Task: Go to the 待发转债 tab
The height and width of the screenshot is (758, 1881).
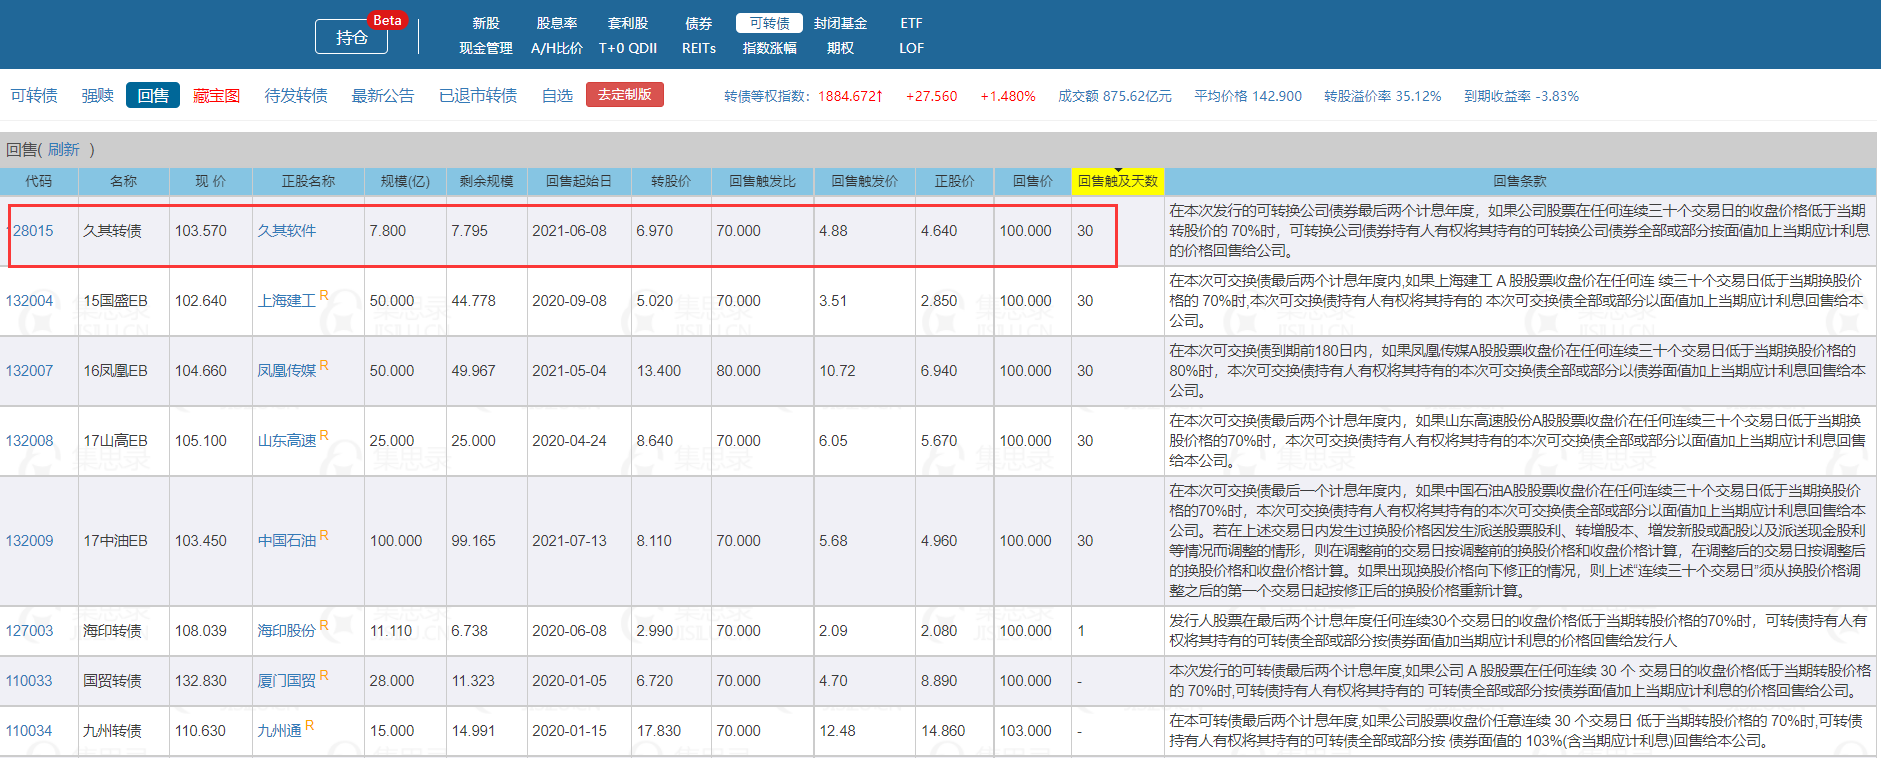Action: [x=295, y=96]
